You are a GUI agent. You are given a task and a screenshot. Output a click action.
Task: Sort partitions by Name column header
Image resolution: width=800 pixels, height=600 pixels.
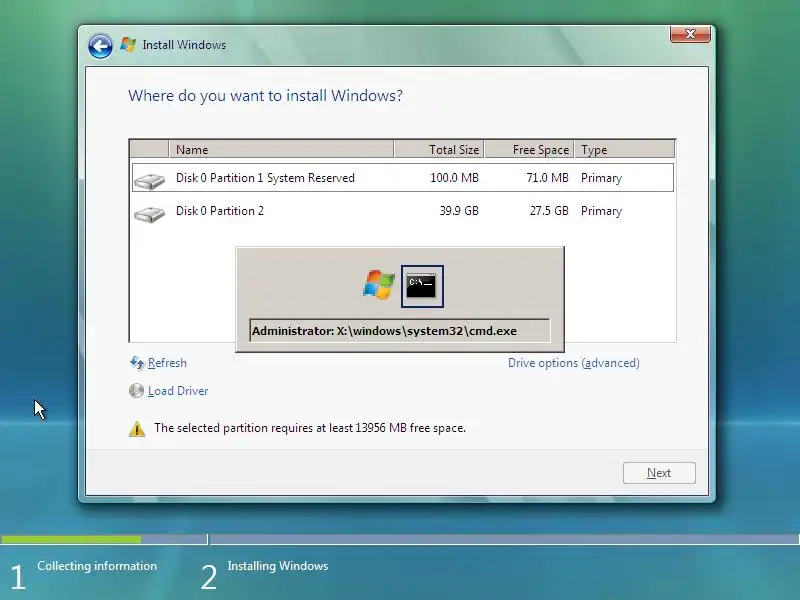pos(281,149)
